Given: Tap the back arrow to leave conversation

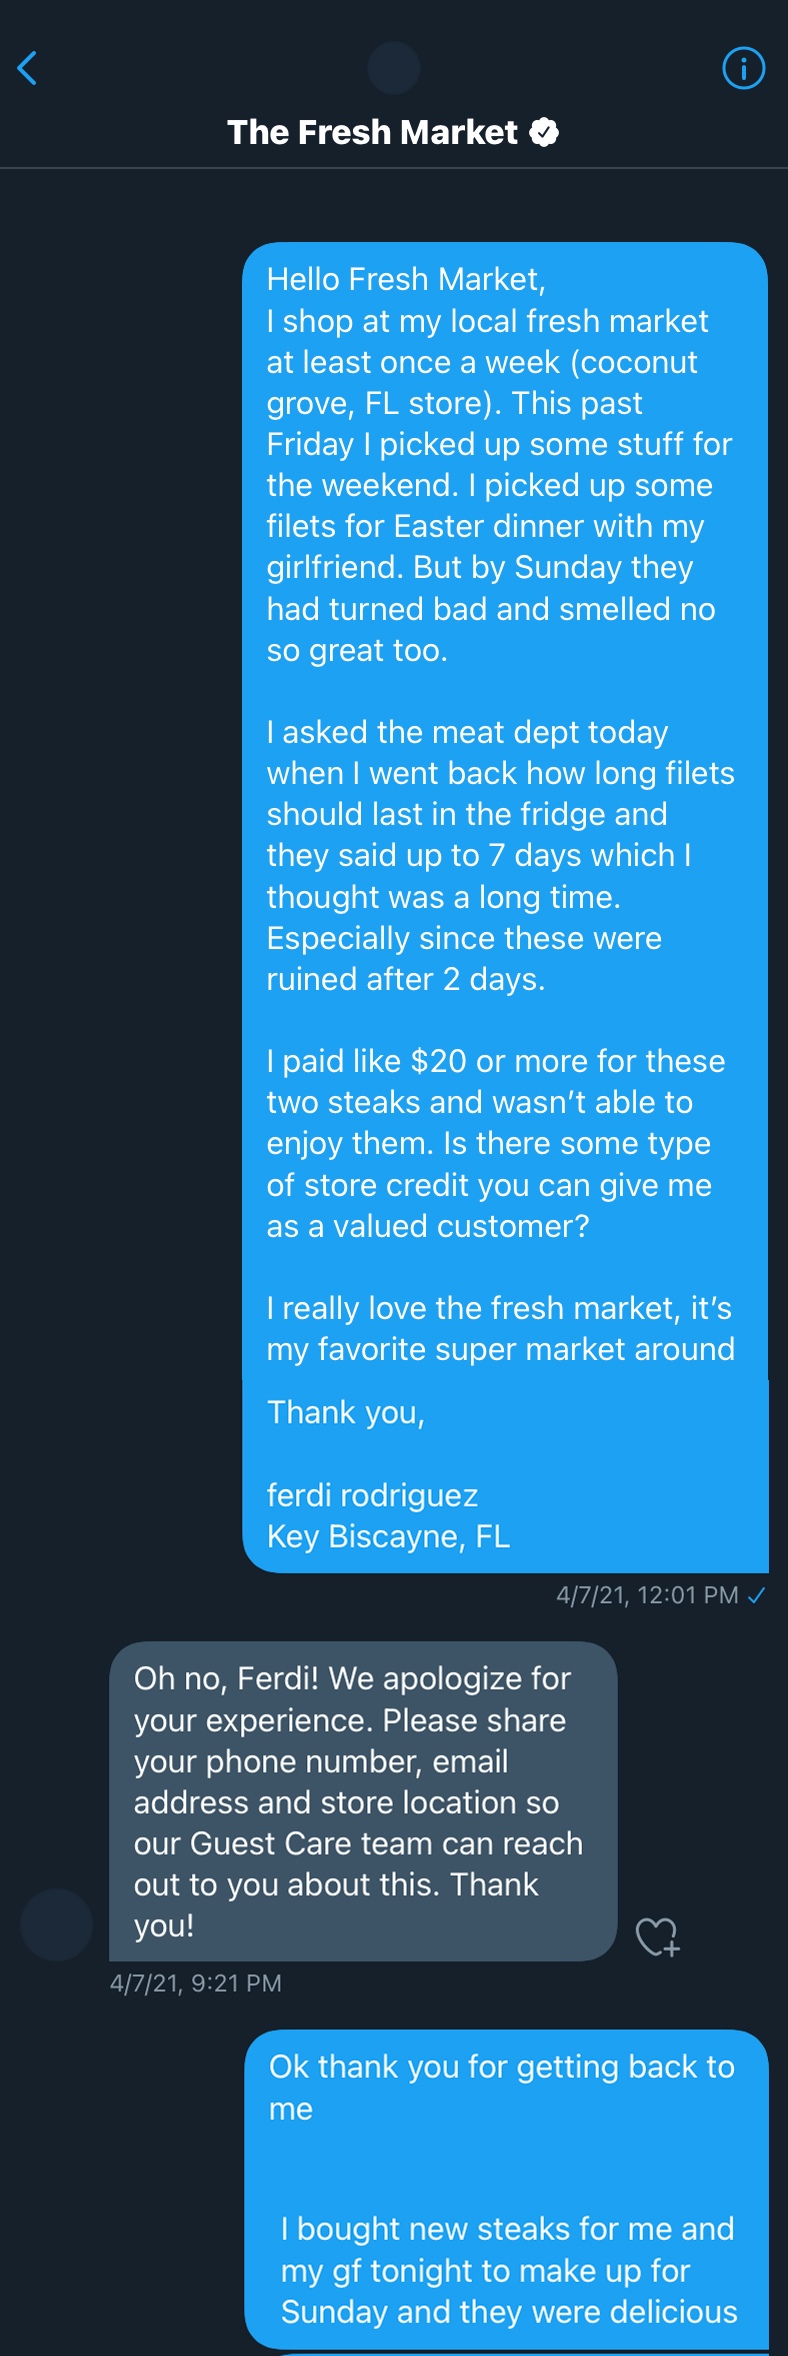Looking at the screenshot, I should pyautogui.click(x=28, y=69).
